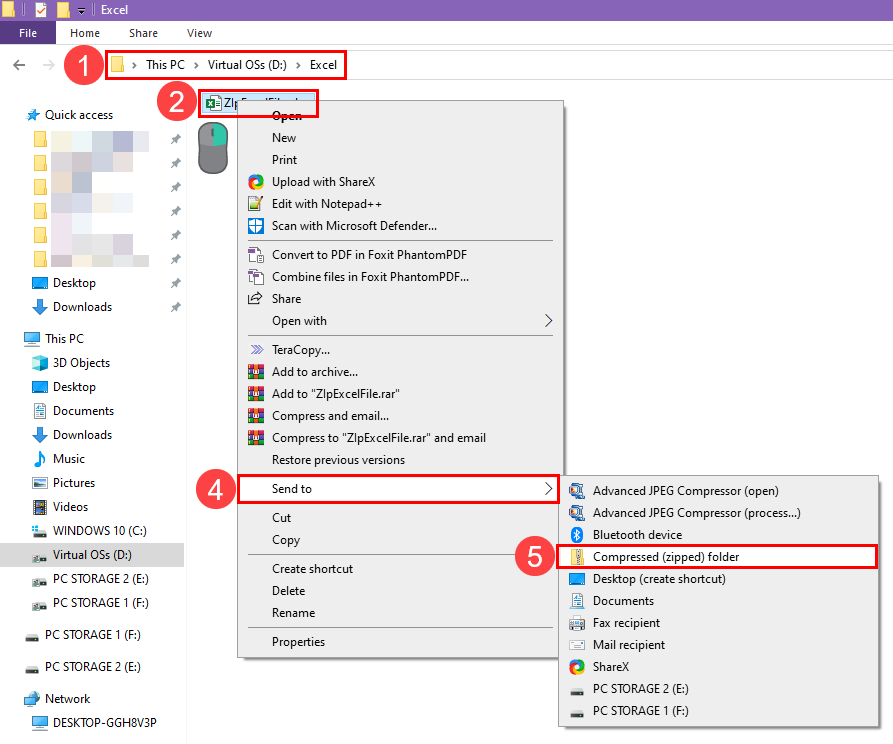The image size is (893, 744).
Task: Click the 3D Objects icon in sidebar
Action: point(40,363)
